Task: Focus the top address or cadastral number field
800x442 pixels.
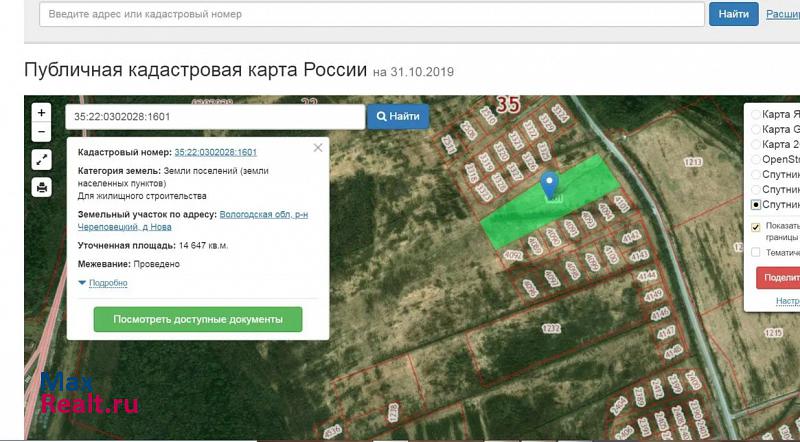Action: 370,15
